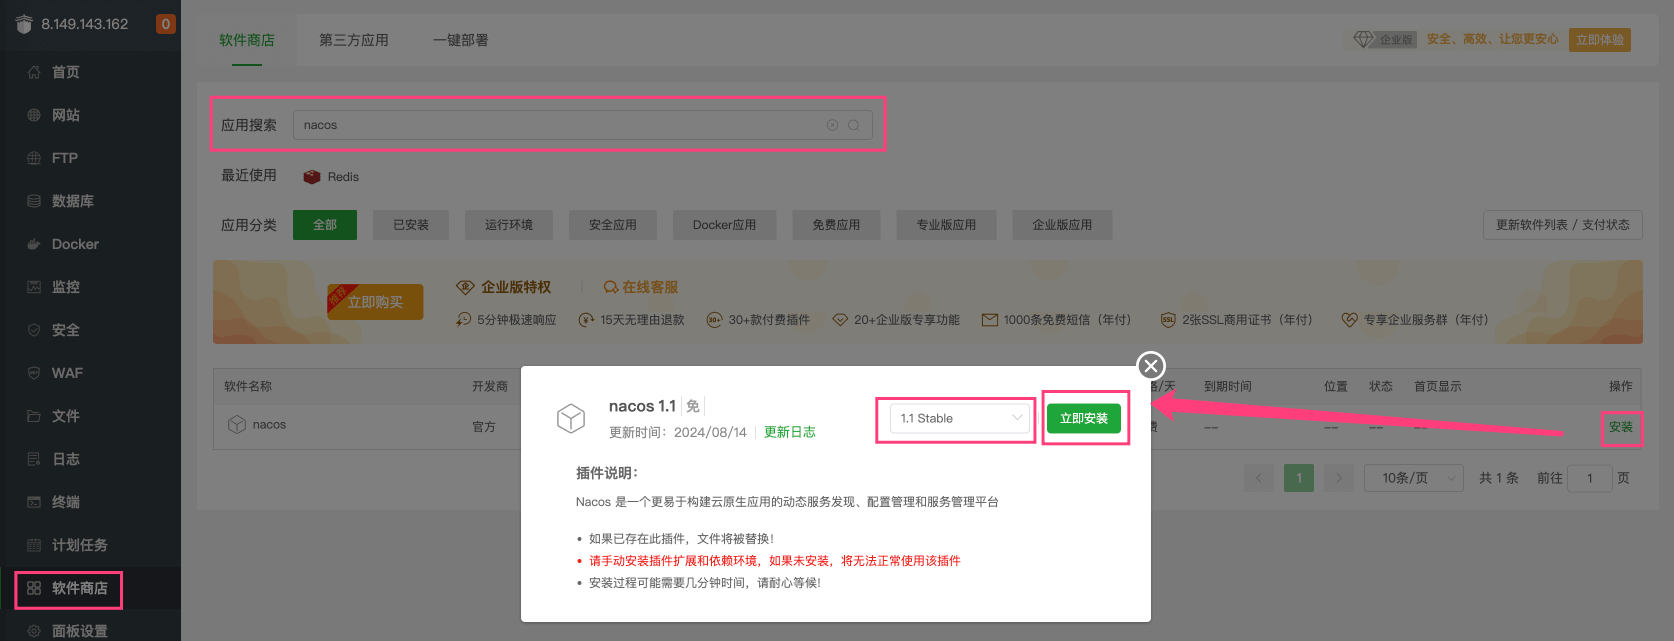Select 软件商店 in the sidebar
This screenshot has width=1674, height=641.
click(79, 588)
